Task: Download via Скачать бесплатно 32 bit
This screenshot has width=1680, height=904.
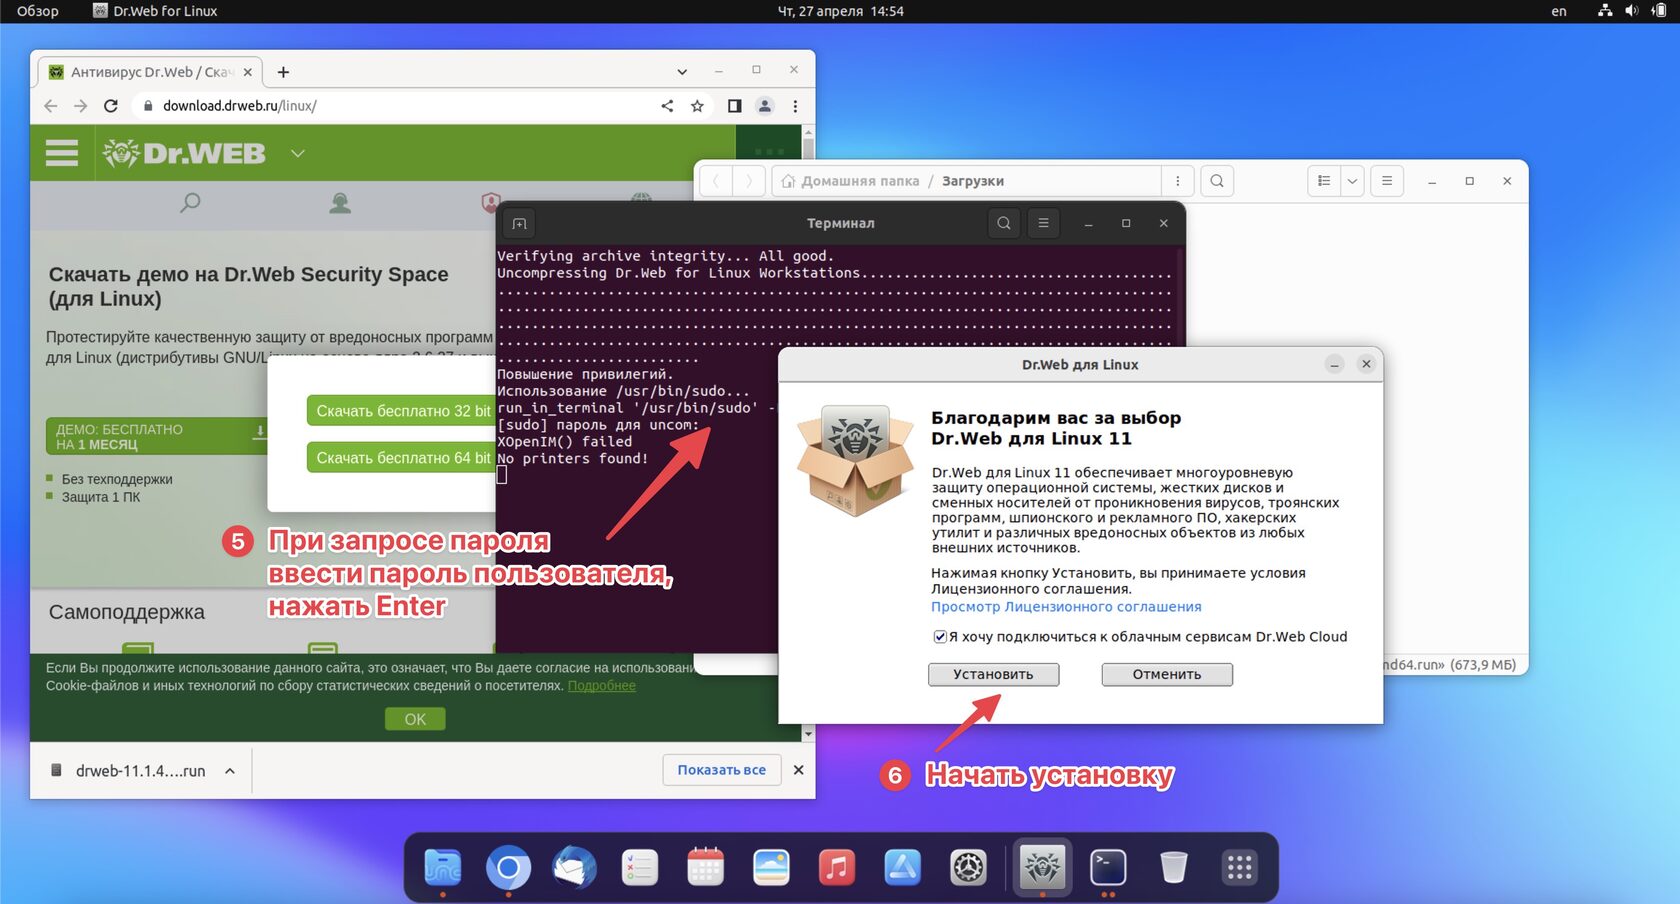Action: tap(401, 411)
